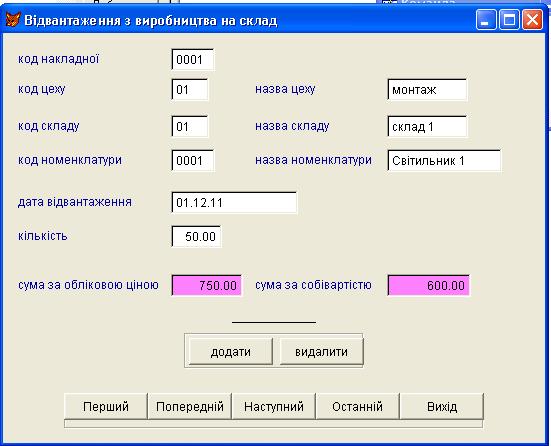Select the 'назва номенклатури' field with Світильник 1
Viewport: 551px width, 446px height.
pyautogui.click(x=444, y=161)
